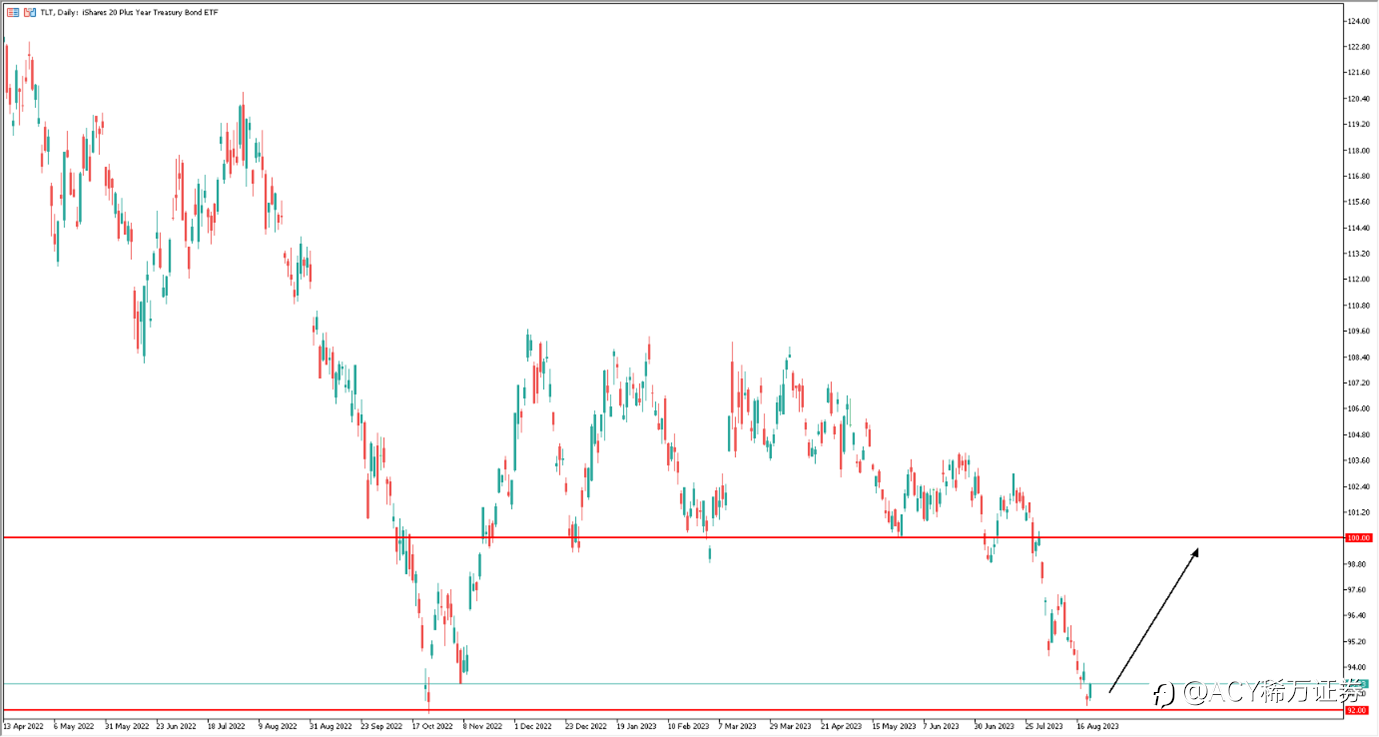The image size is (1379, 737).
Task: Click the 95.20 price axis label
Action: (x=1357, y=642)
